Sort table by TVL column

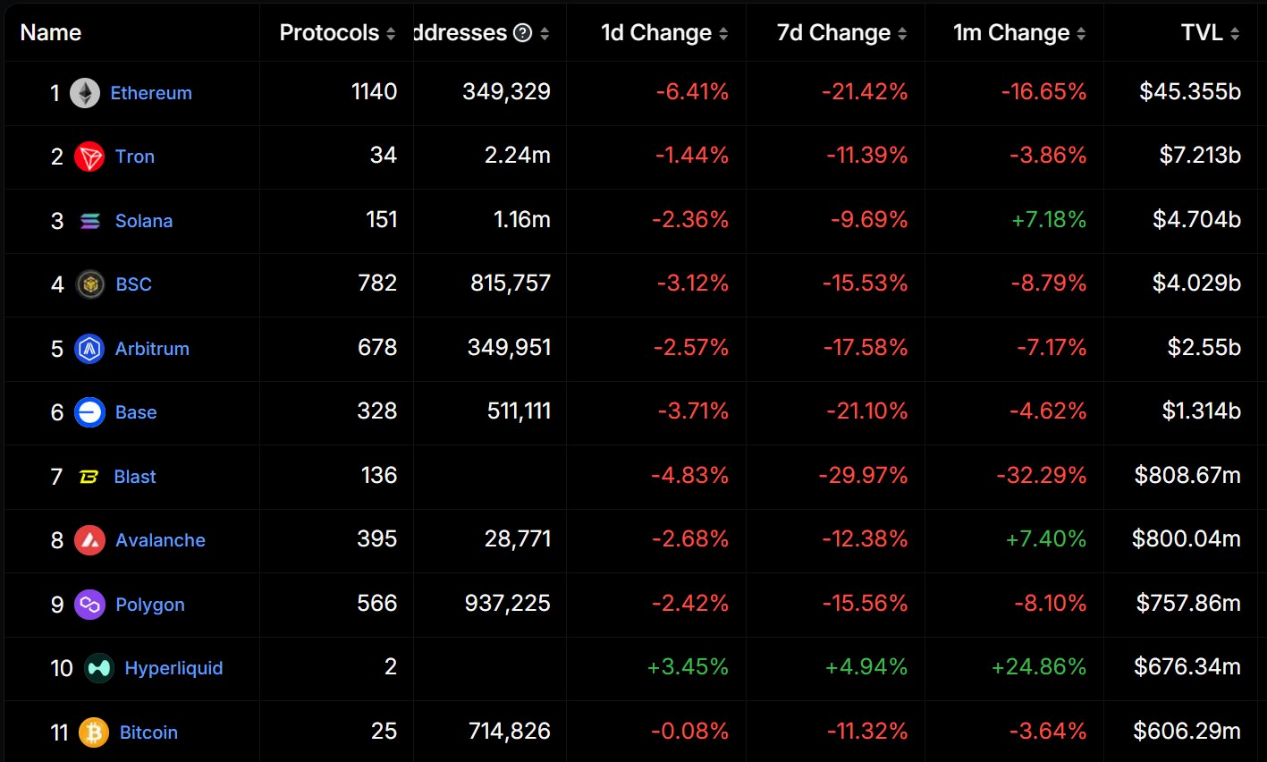click(x=1235, y=34)
